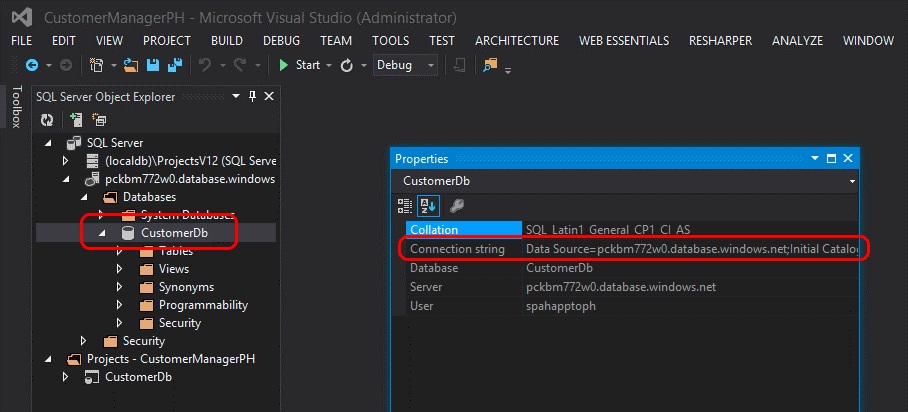Click the New Project toolbar icon
This screenshot has height=412, width=908.
click(x=96, y=65)
